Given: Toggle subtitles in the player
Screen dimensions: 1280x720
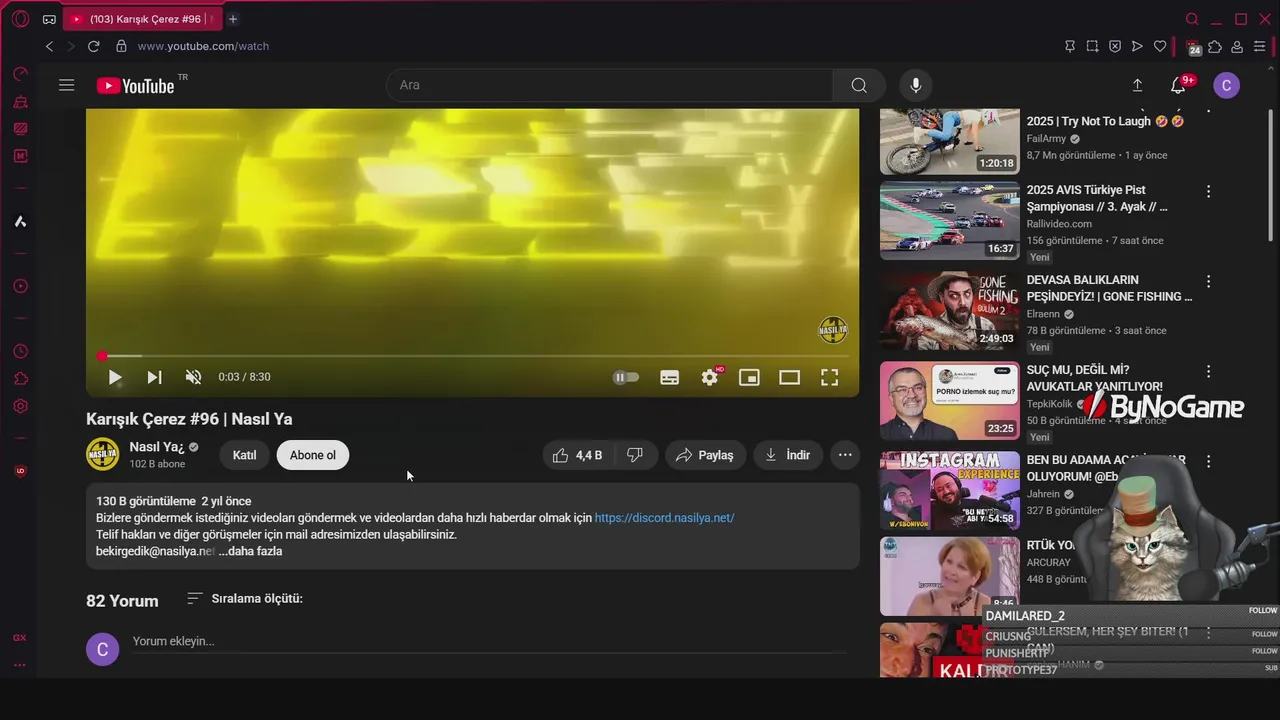Looking at the screenshot, I should tap(670, 377).
